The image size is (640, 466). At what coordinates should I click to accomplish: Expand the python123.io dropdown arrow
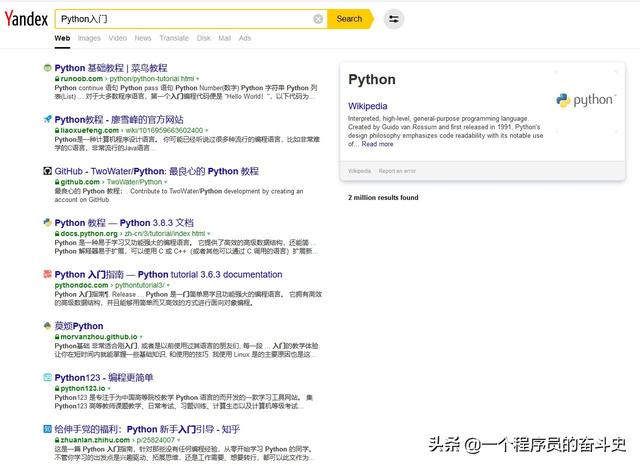[x=109, y=388]
